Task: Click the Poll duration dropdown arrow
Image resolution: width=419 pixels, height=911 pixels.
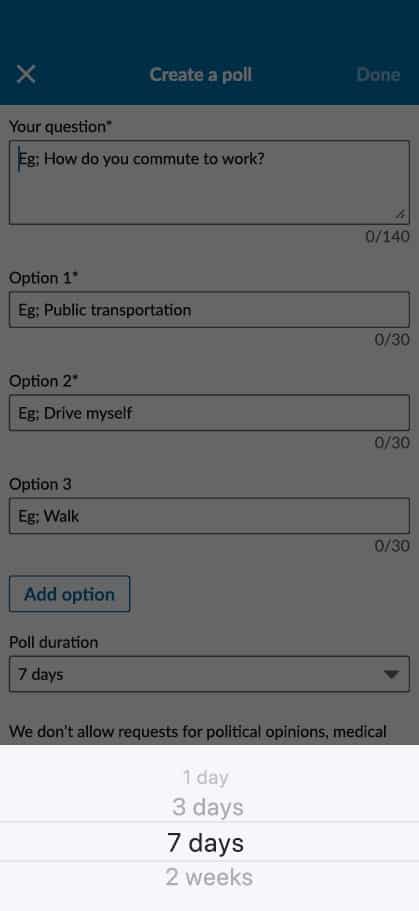Action: (391, 675)
